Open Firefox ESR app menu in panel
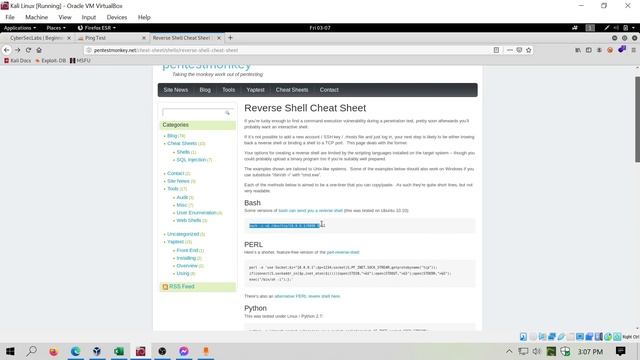The width and height of the screenshot is (640, 360). pos(97,28)
